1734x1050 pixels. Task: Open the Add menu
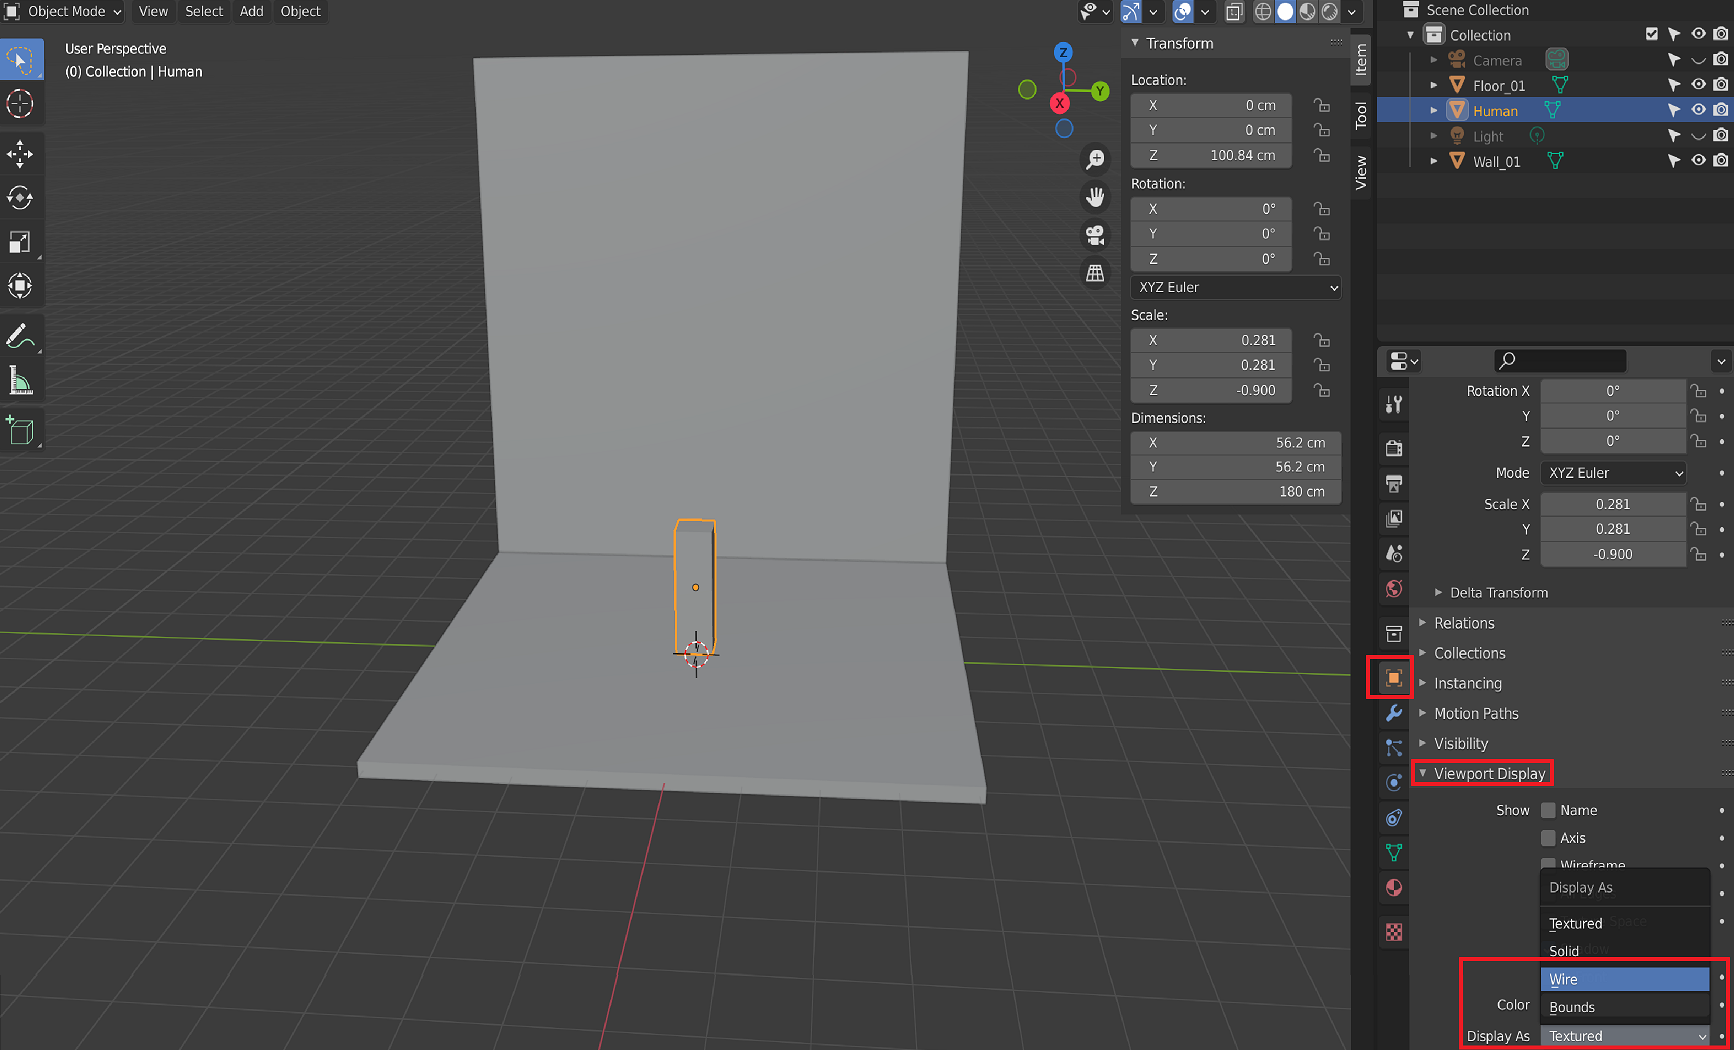(x=252, y=12)
